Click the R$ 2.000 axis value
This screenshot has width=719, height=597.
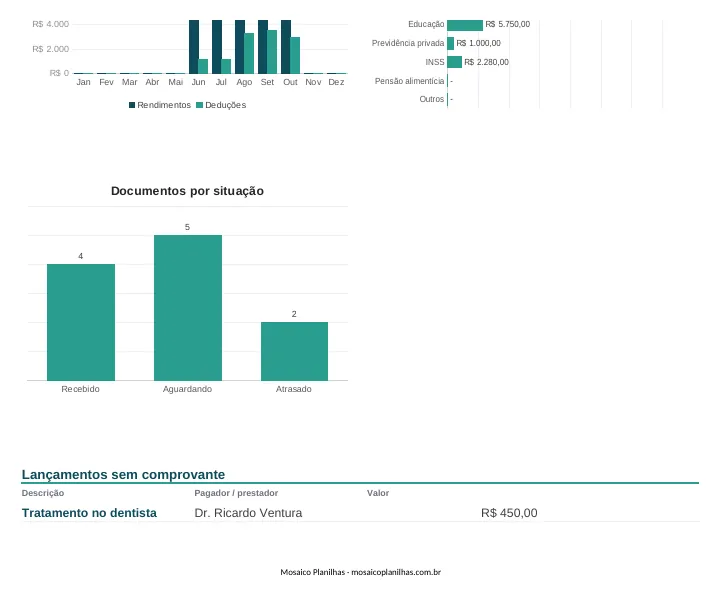pos(50,49)
